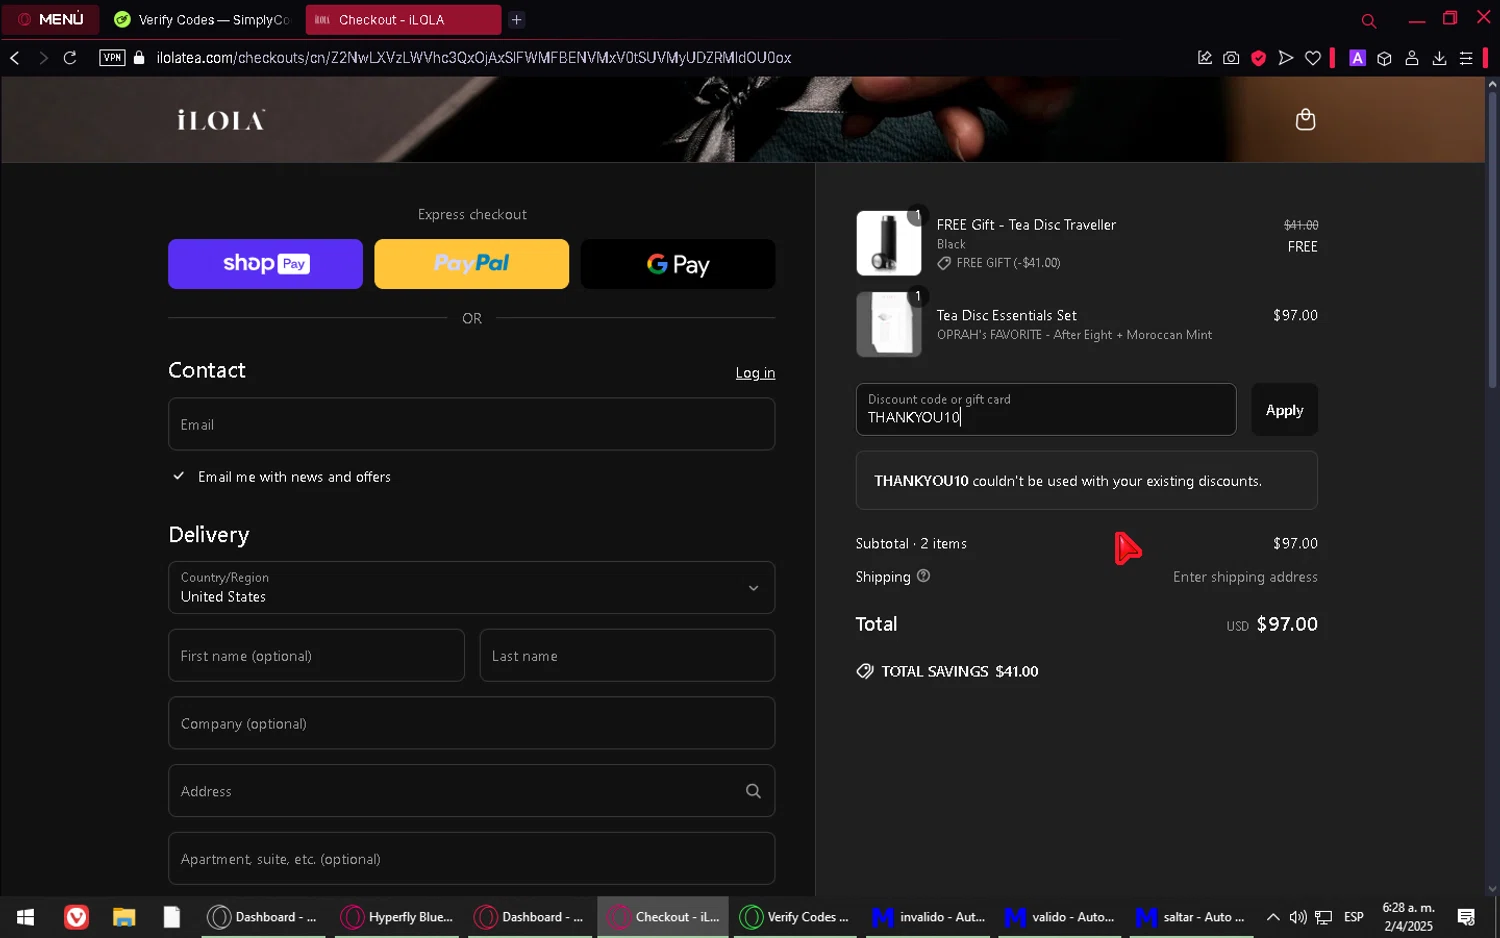Click the discount code input field
Viewport: 1500px width, 938px height.
[x=1046, y=409]
